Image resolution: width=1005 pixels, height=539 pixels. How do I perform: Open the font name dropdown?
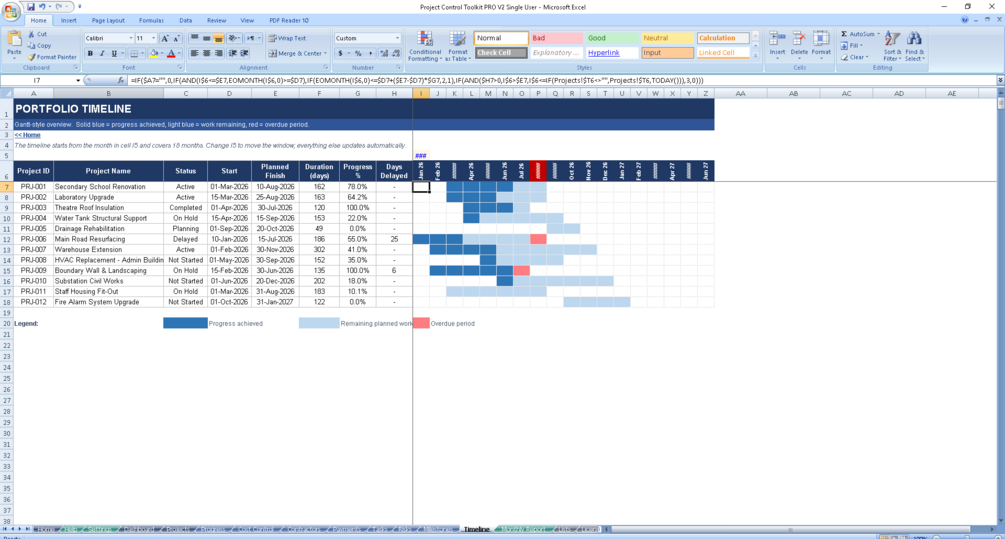(130, 38)
